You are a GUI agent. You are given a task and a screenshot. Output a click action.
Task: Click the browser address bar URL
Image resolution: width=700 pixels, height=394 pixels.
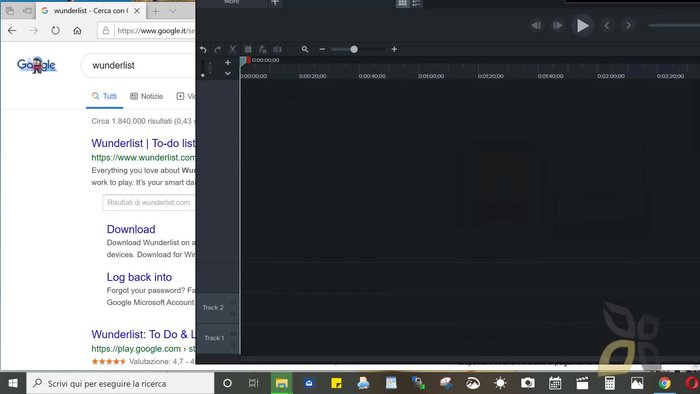[155, 31]
